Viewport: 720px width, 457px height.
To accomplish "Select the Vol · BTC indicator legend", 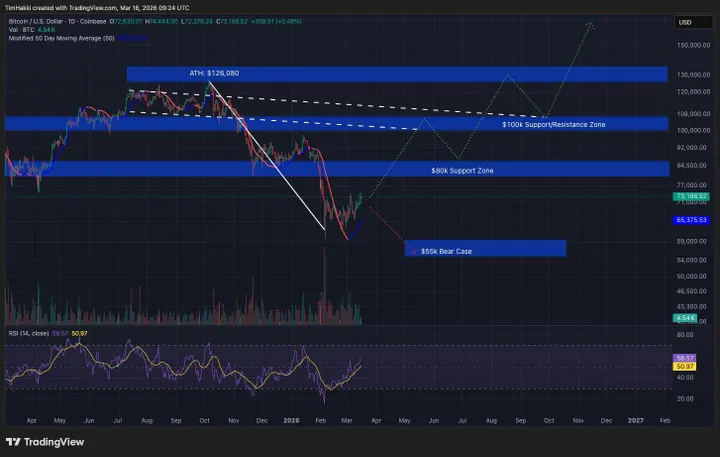I will coord(18,30).
